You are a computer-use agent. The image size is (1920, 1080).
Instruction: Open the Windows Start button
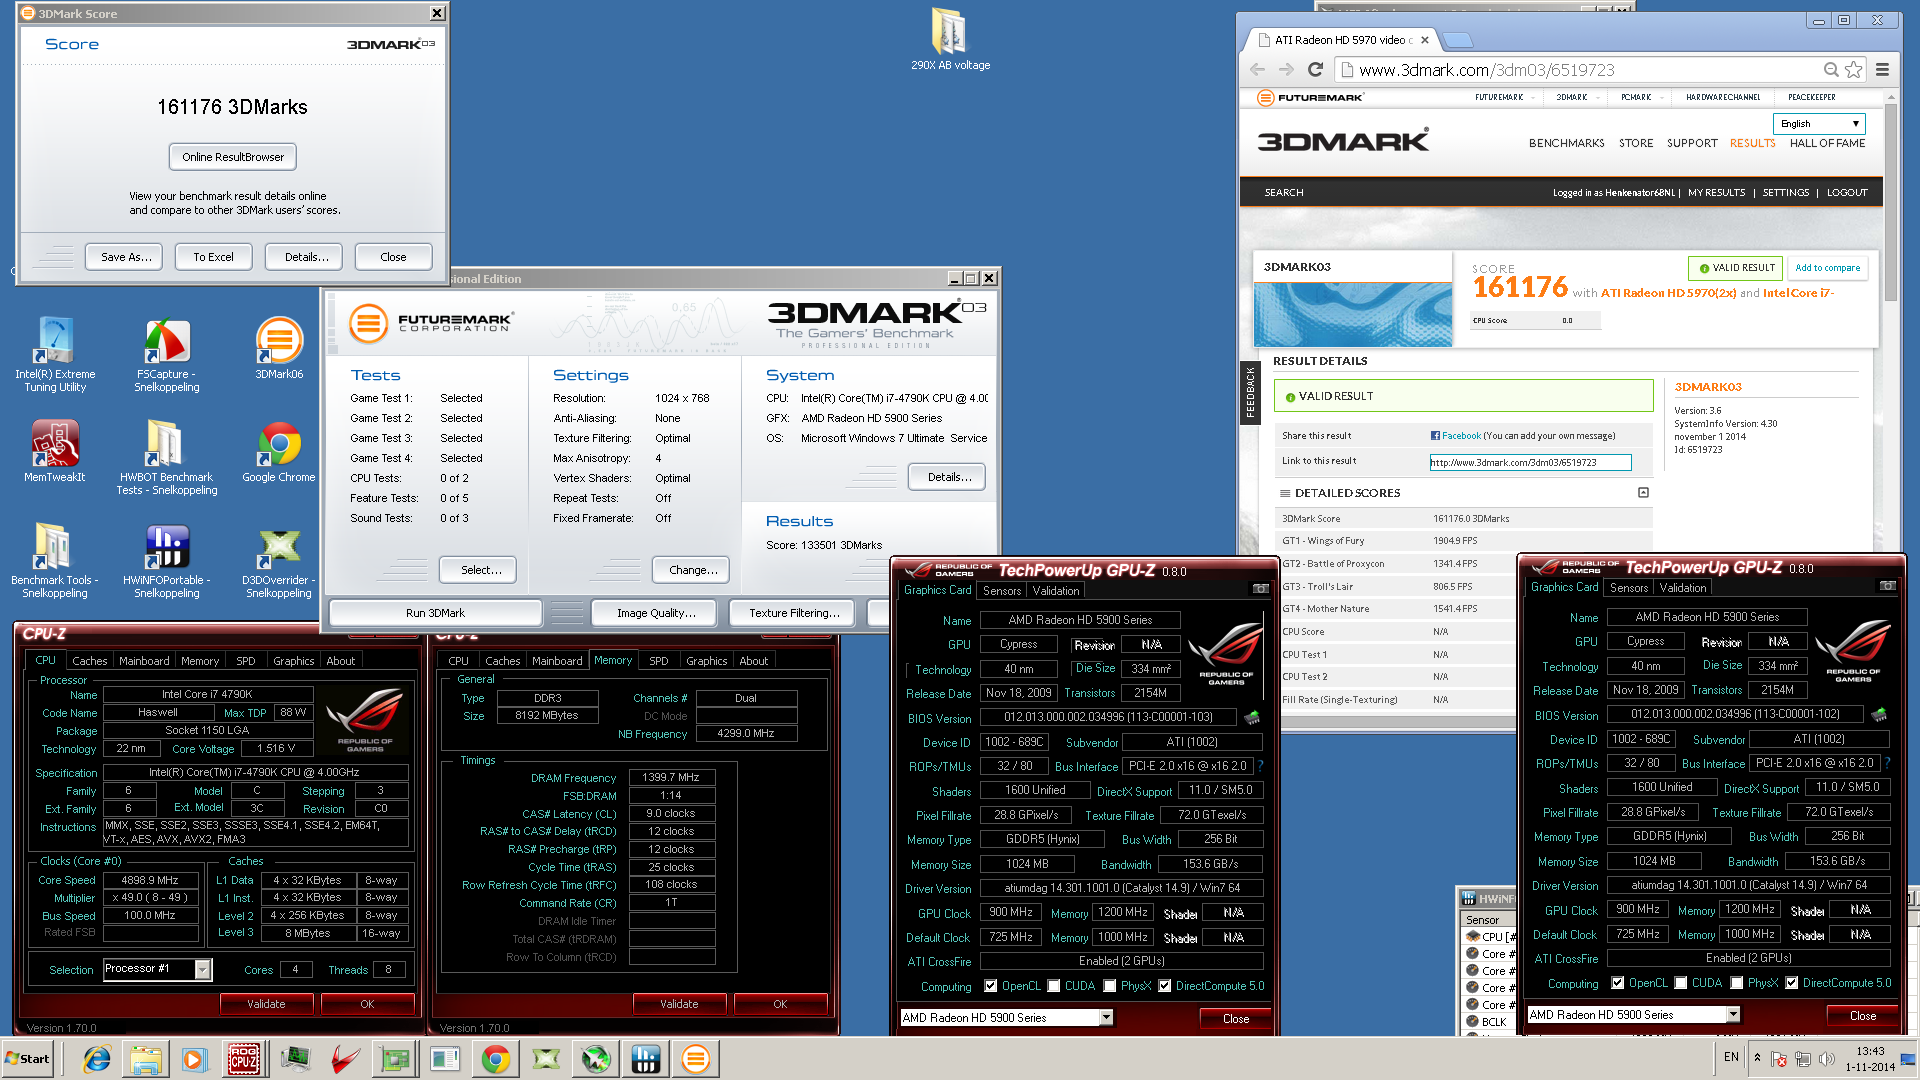coord(28,1059)
